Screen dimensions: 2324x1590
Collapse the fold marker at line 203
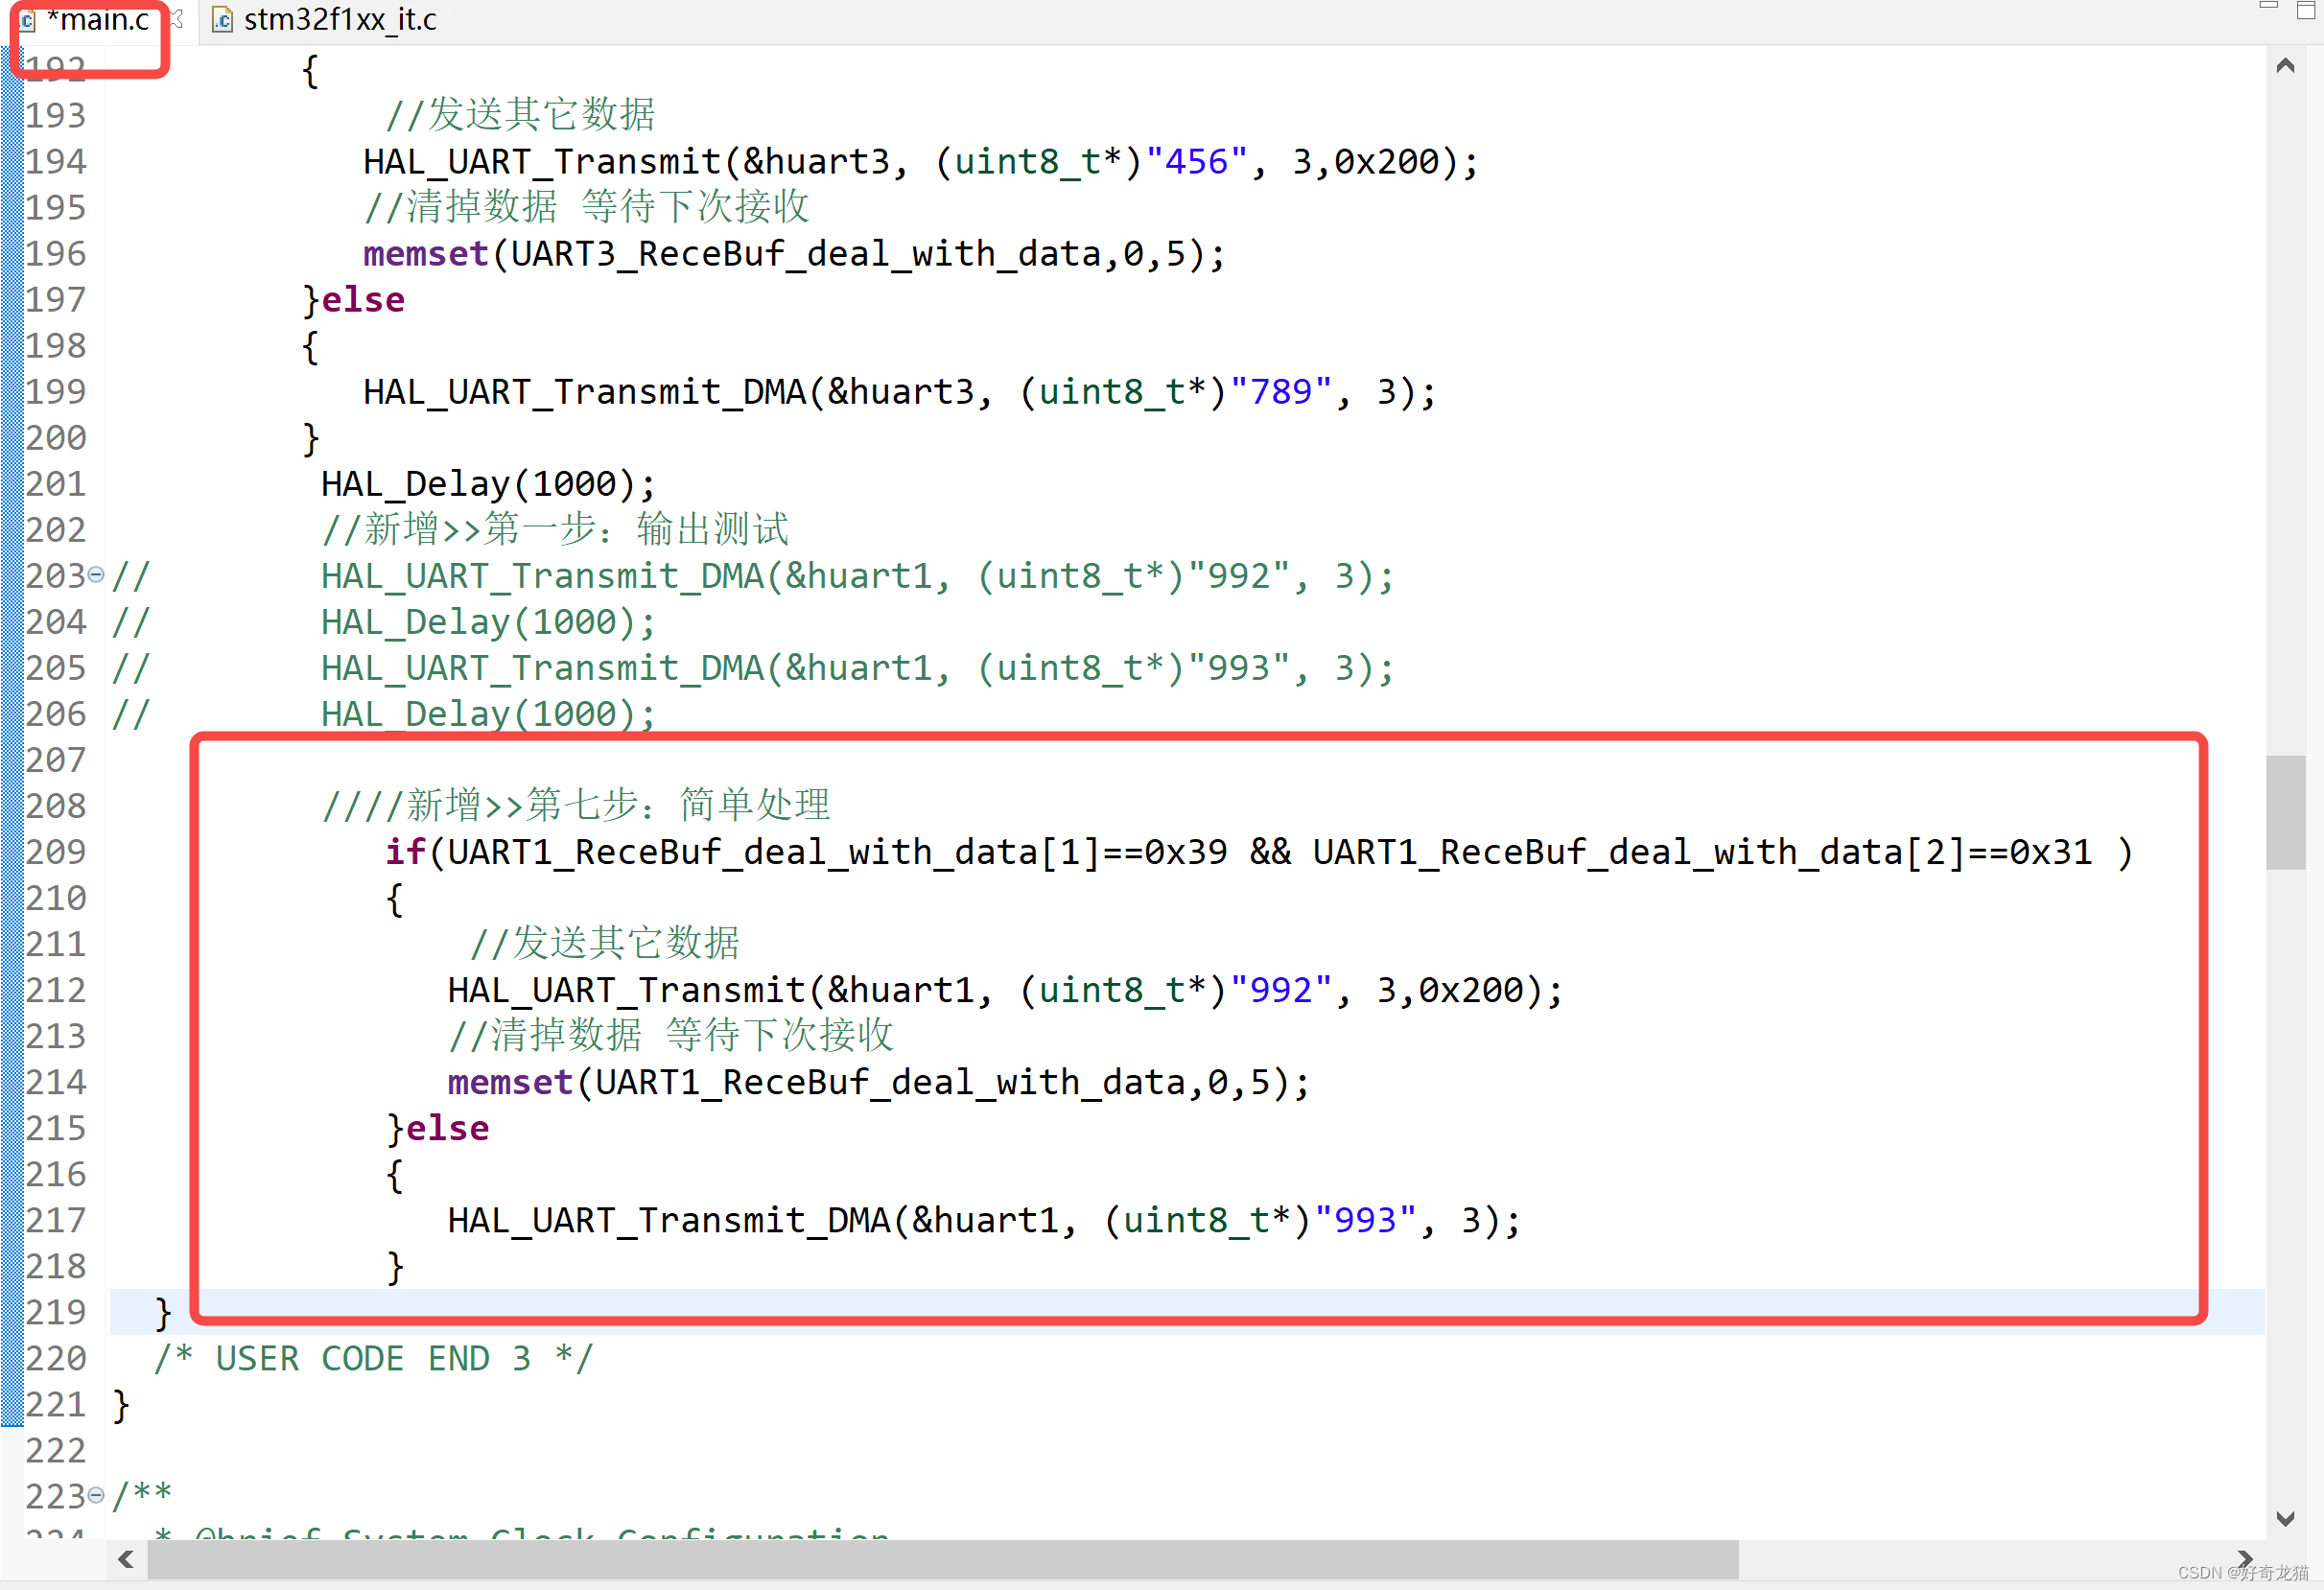[96, 575]
